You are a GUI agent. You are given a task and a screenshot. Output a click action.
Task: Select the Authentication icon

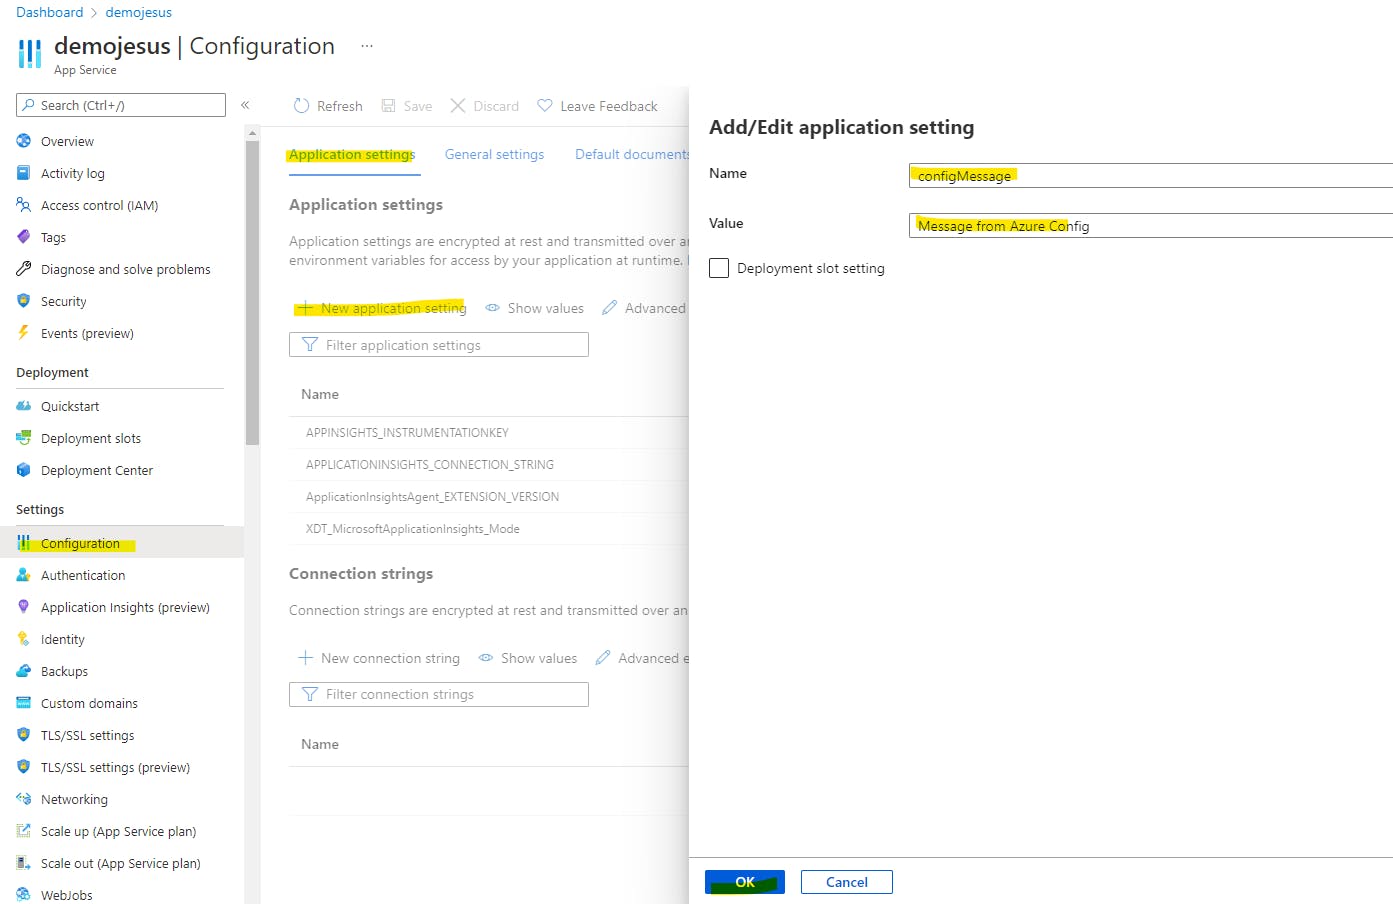tap(24, 575)
